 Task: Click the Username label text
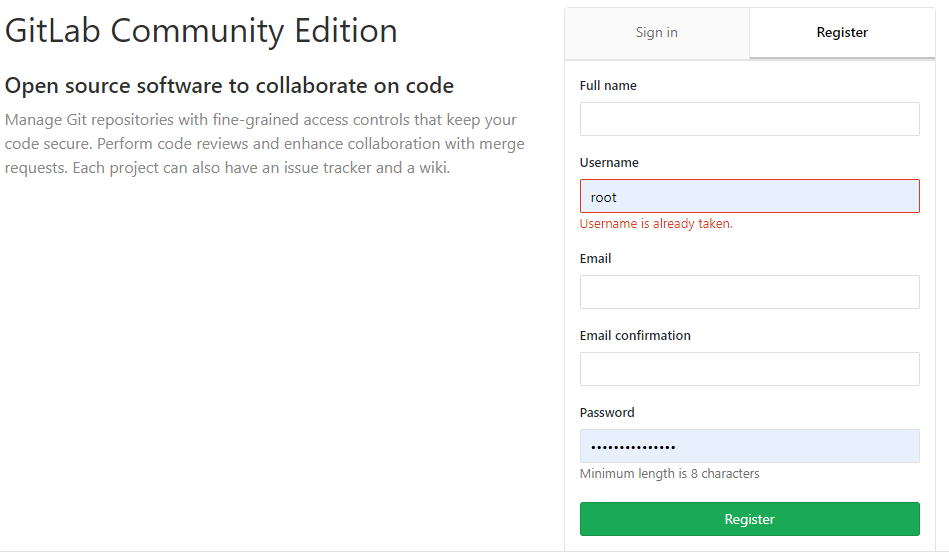609,163
